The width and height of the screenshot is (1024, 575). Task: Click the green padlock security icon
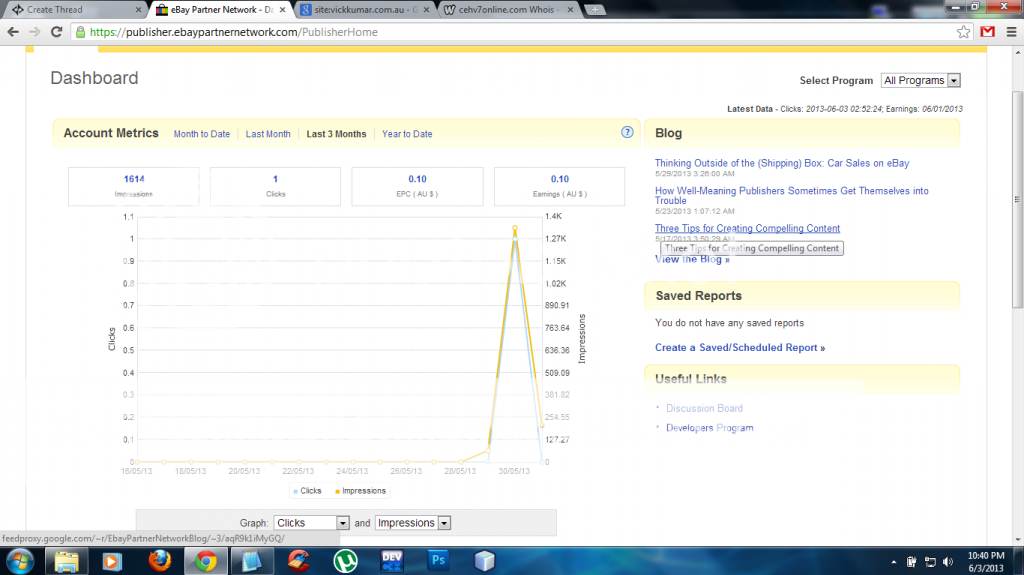click(80, 32)
